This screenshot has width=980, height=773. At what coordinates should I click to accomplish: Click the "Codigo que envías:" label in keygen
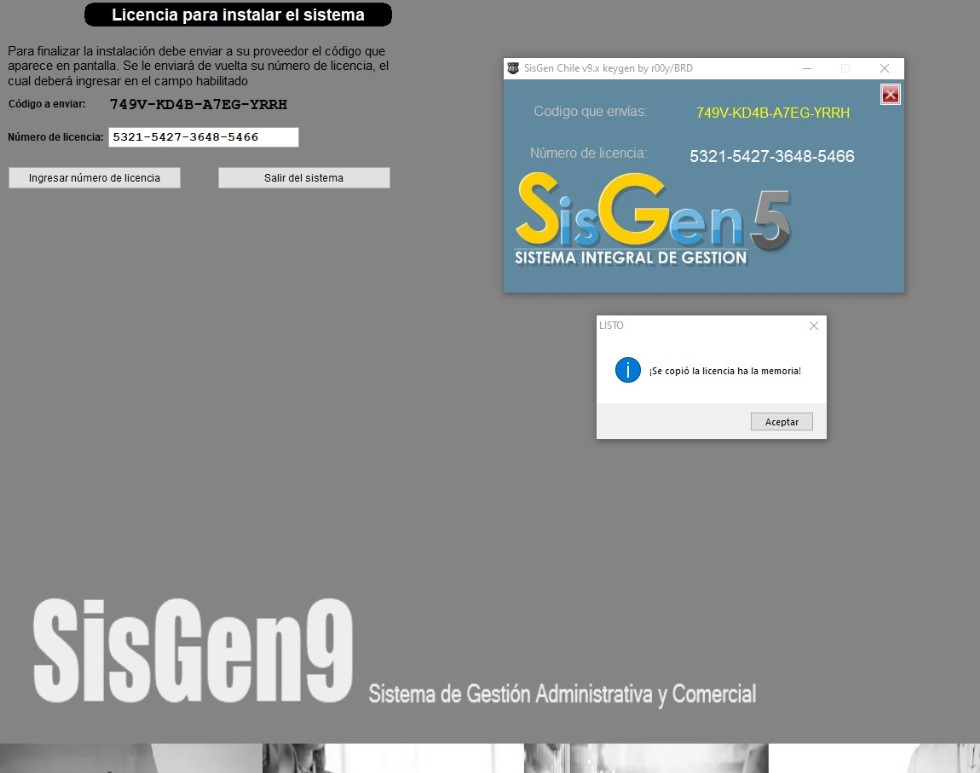(591, 111)
